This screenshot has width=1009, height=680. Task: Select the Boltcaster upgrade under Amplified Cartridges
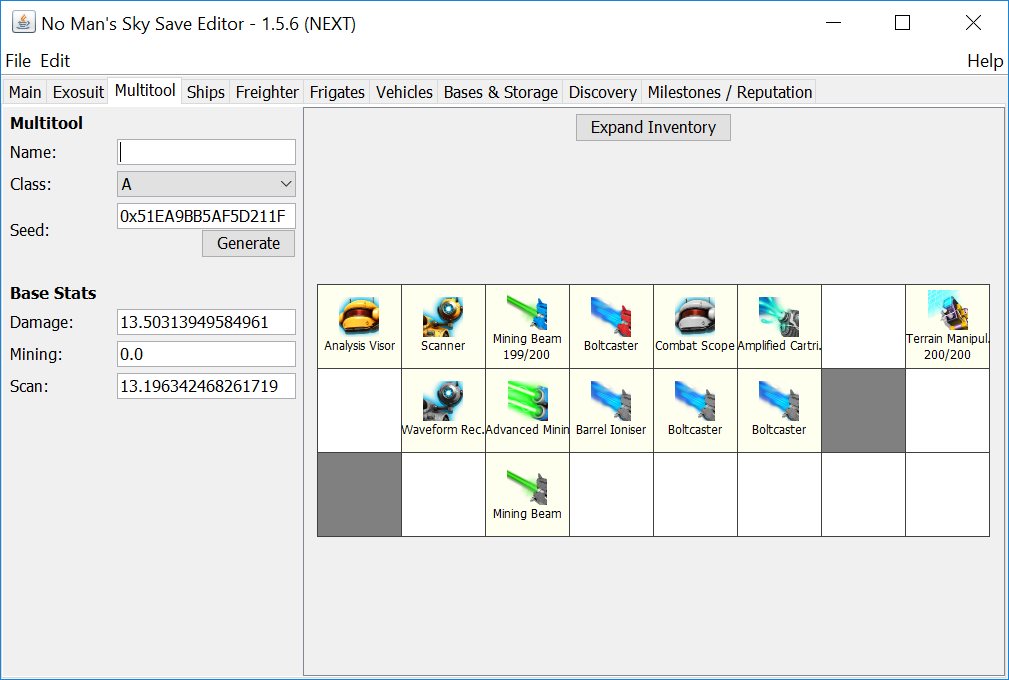tap(779, 410)
